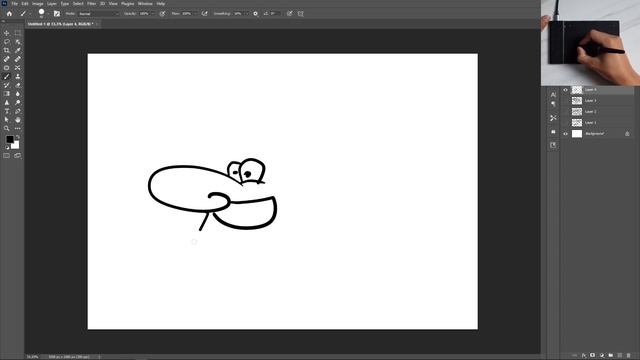Viewport: 640px width, 360px height.
Task: Open status bar info arrow
Action: click(x=99, y=357)
